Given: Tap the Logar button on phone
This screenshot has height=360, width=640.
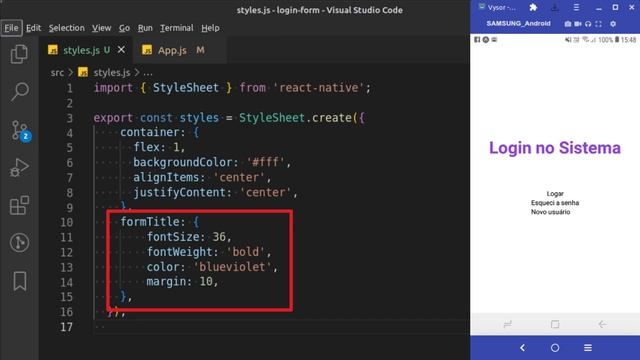Looking at the screenshot, I should (555, 194).
